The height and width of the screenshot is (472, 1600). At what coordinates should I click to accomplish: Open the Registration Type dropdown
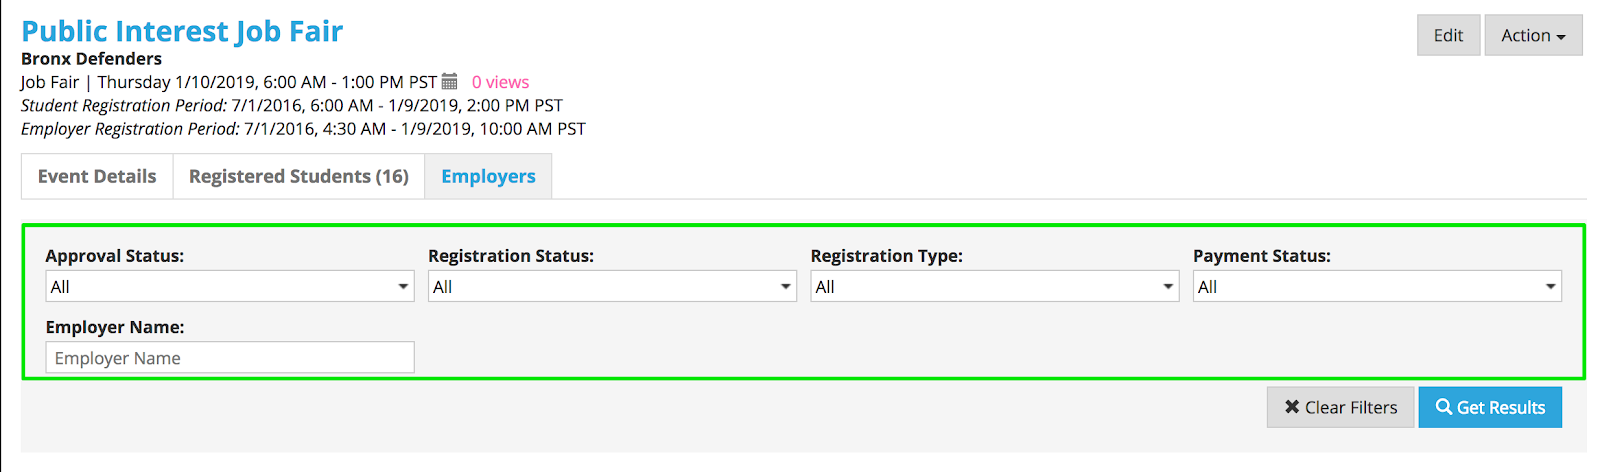994,287
